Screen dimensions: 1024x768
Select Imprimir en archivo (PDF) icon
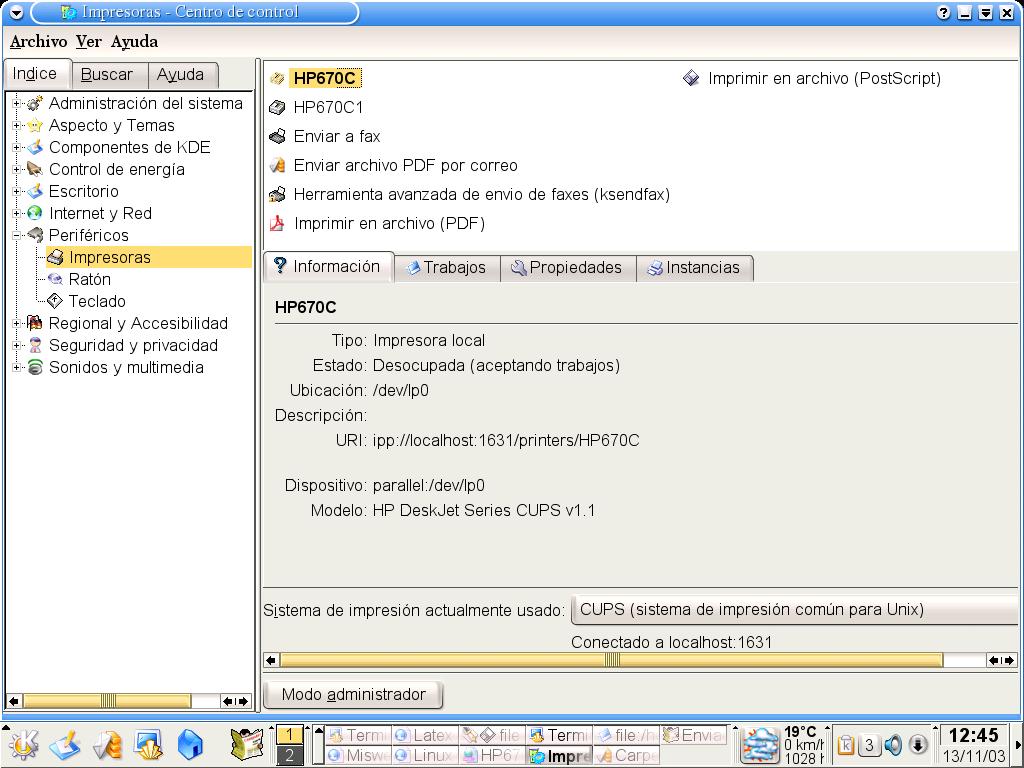tap(277, 223)
